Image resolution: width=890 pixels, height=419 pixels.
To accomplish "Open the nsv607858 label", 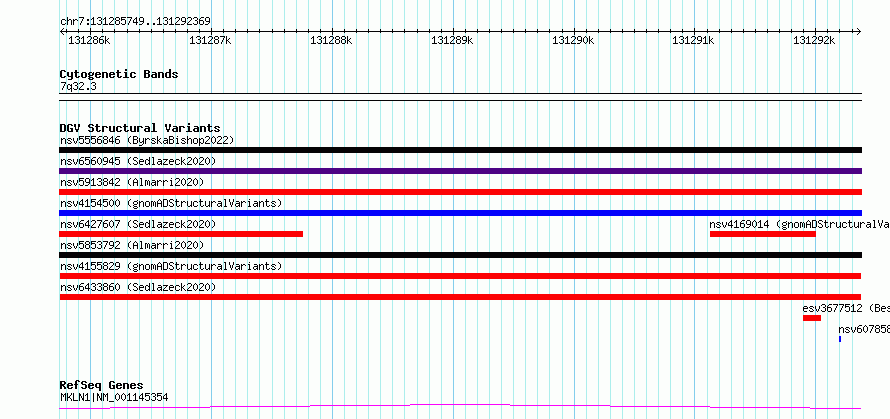I will pos(864,329).
